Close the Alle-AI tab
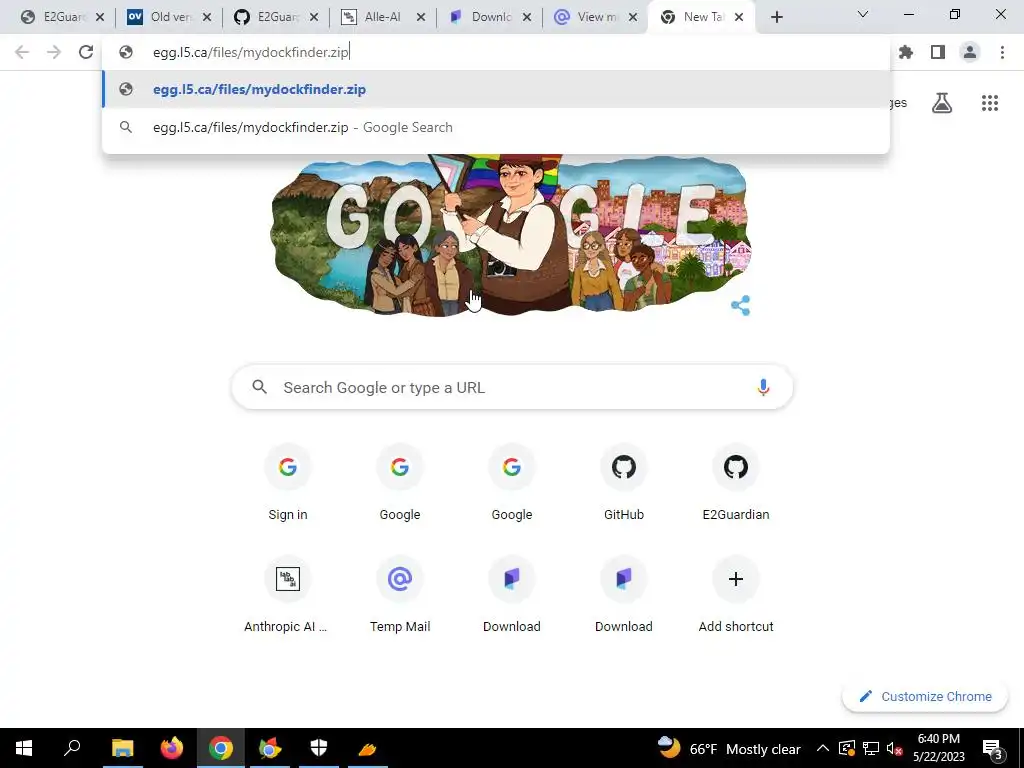1024x768 pixels. [421, 17]
